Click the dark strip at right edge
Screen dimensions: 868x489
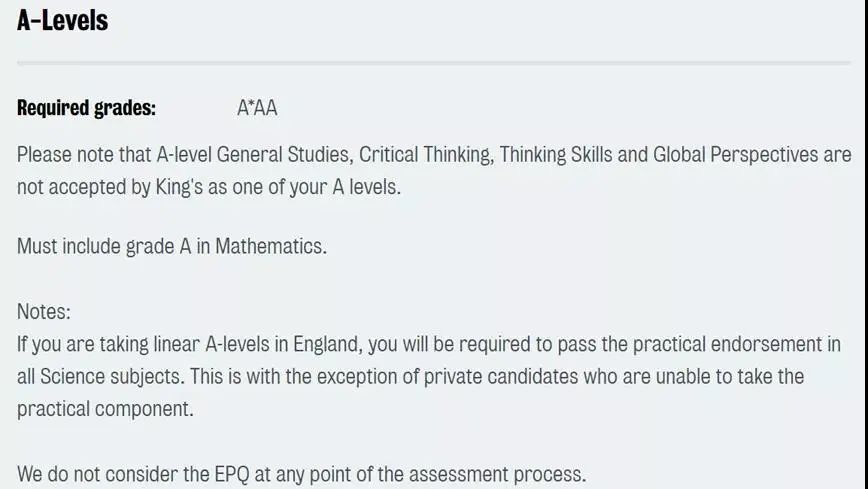click(866, 244)
